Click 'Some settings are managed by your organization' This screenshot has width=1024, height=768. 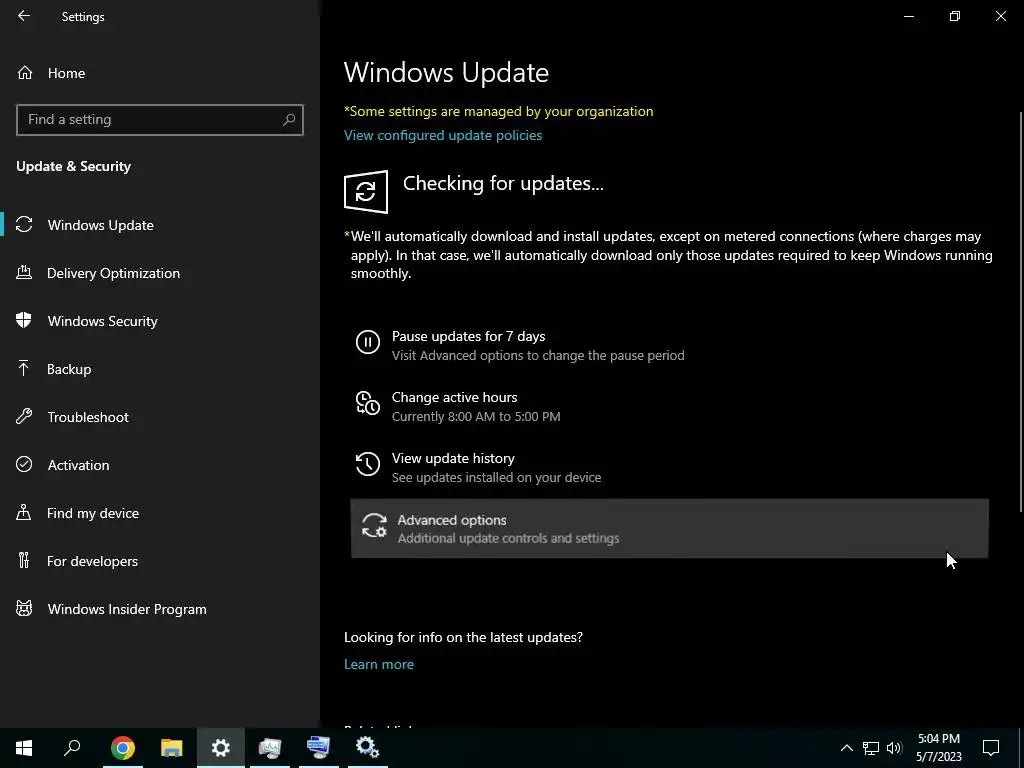(499, 112)
